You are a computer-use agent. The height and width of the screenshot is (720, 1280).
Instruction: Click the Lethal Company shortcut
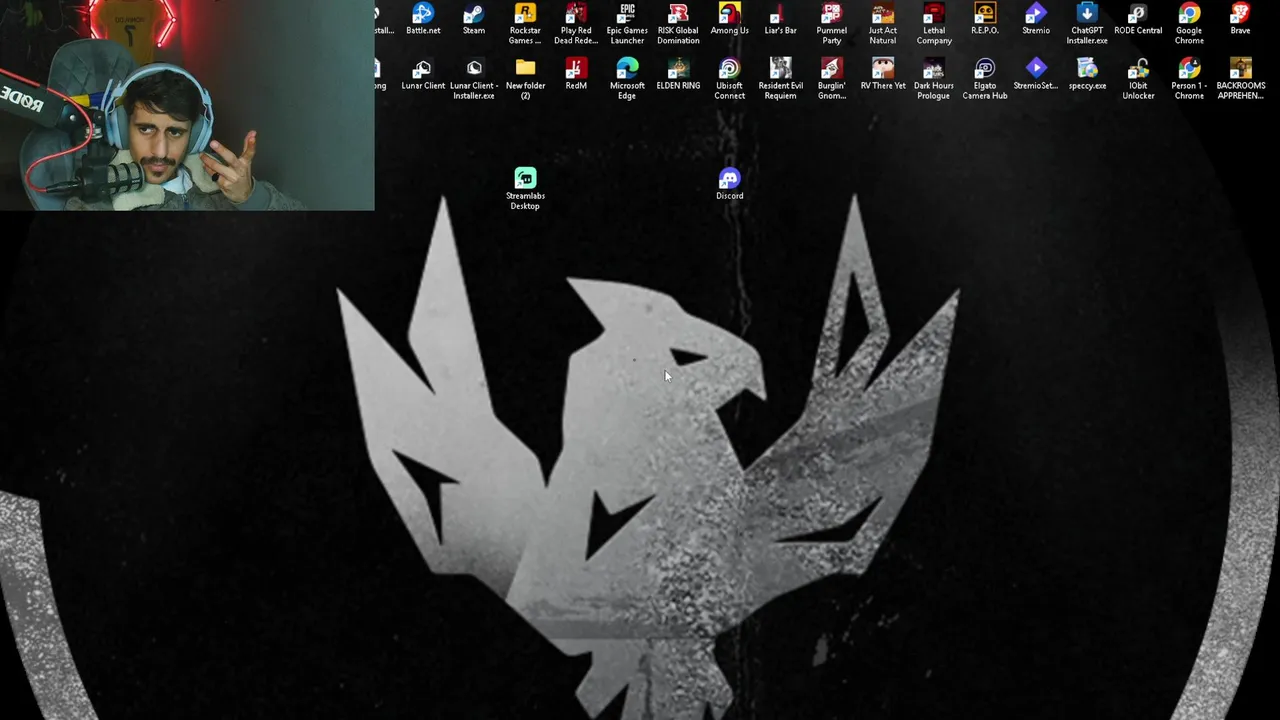(x=934, y=24)
